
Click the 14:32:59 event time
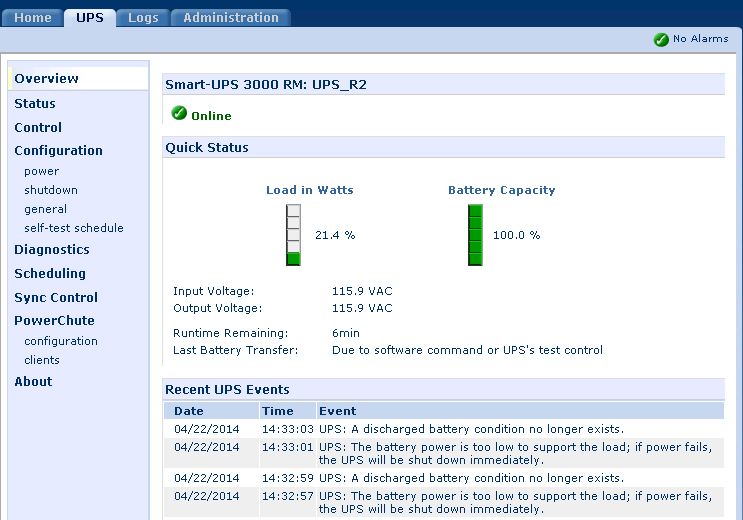(x=288, y=478)
